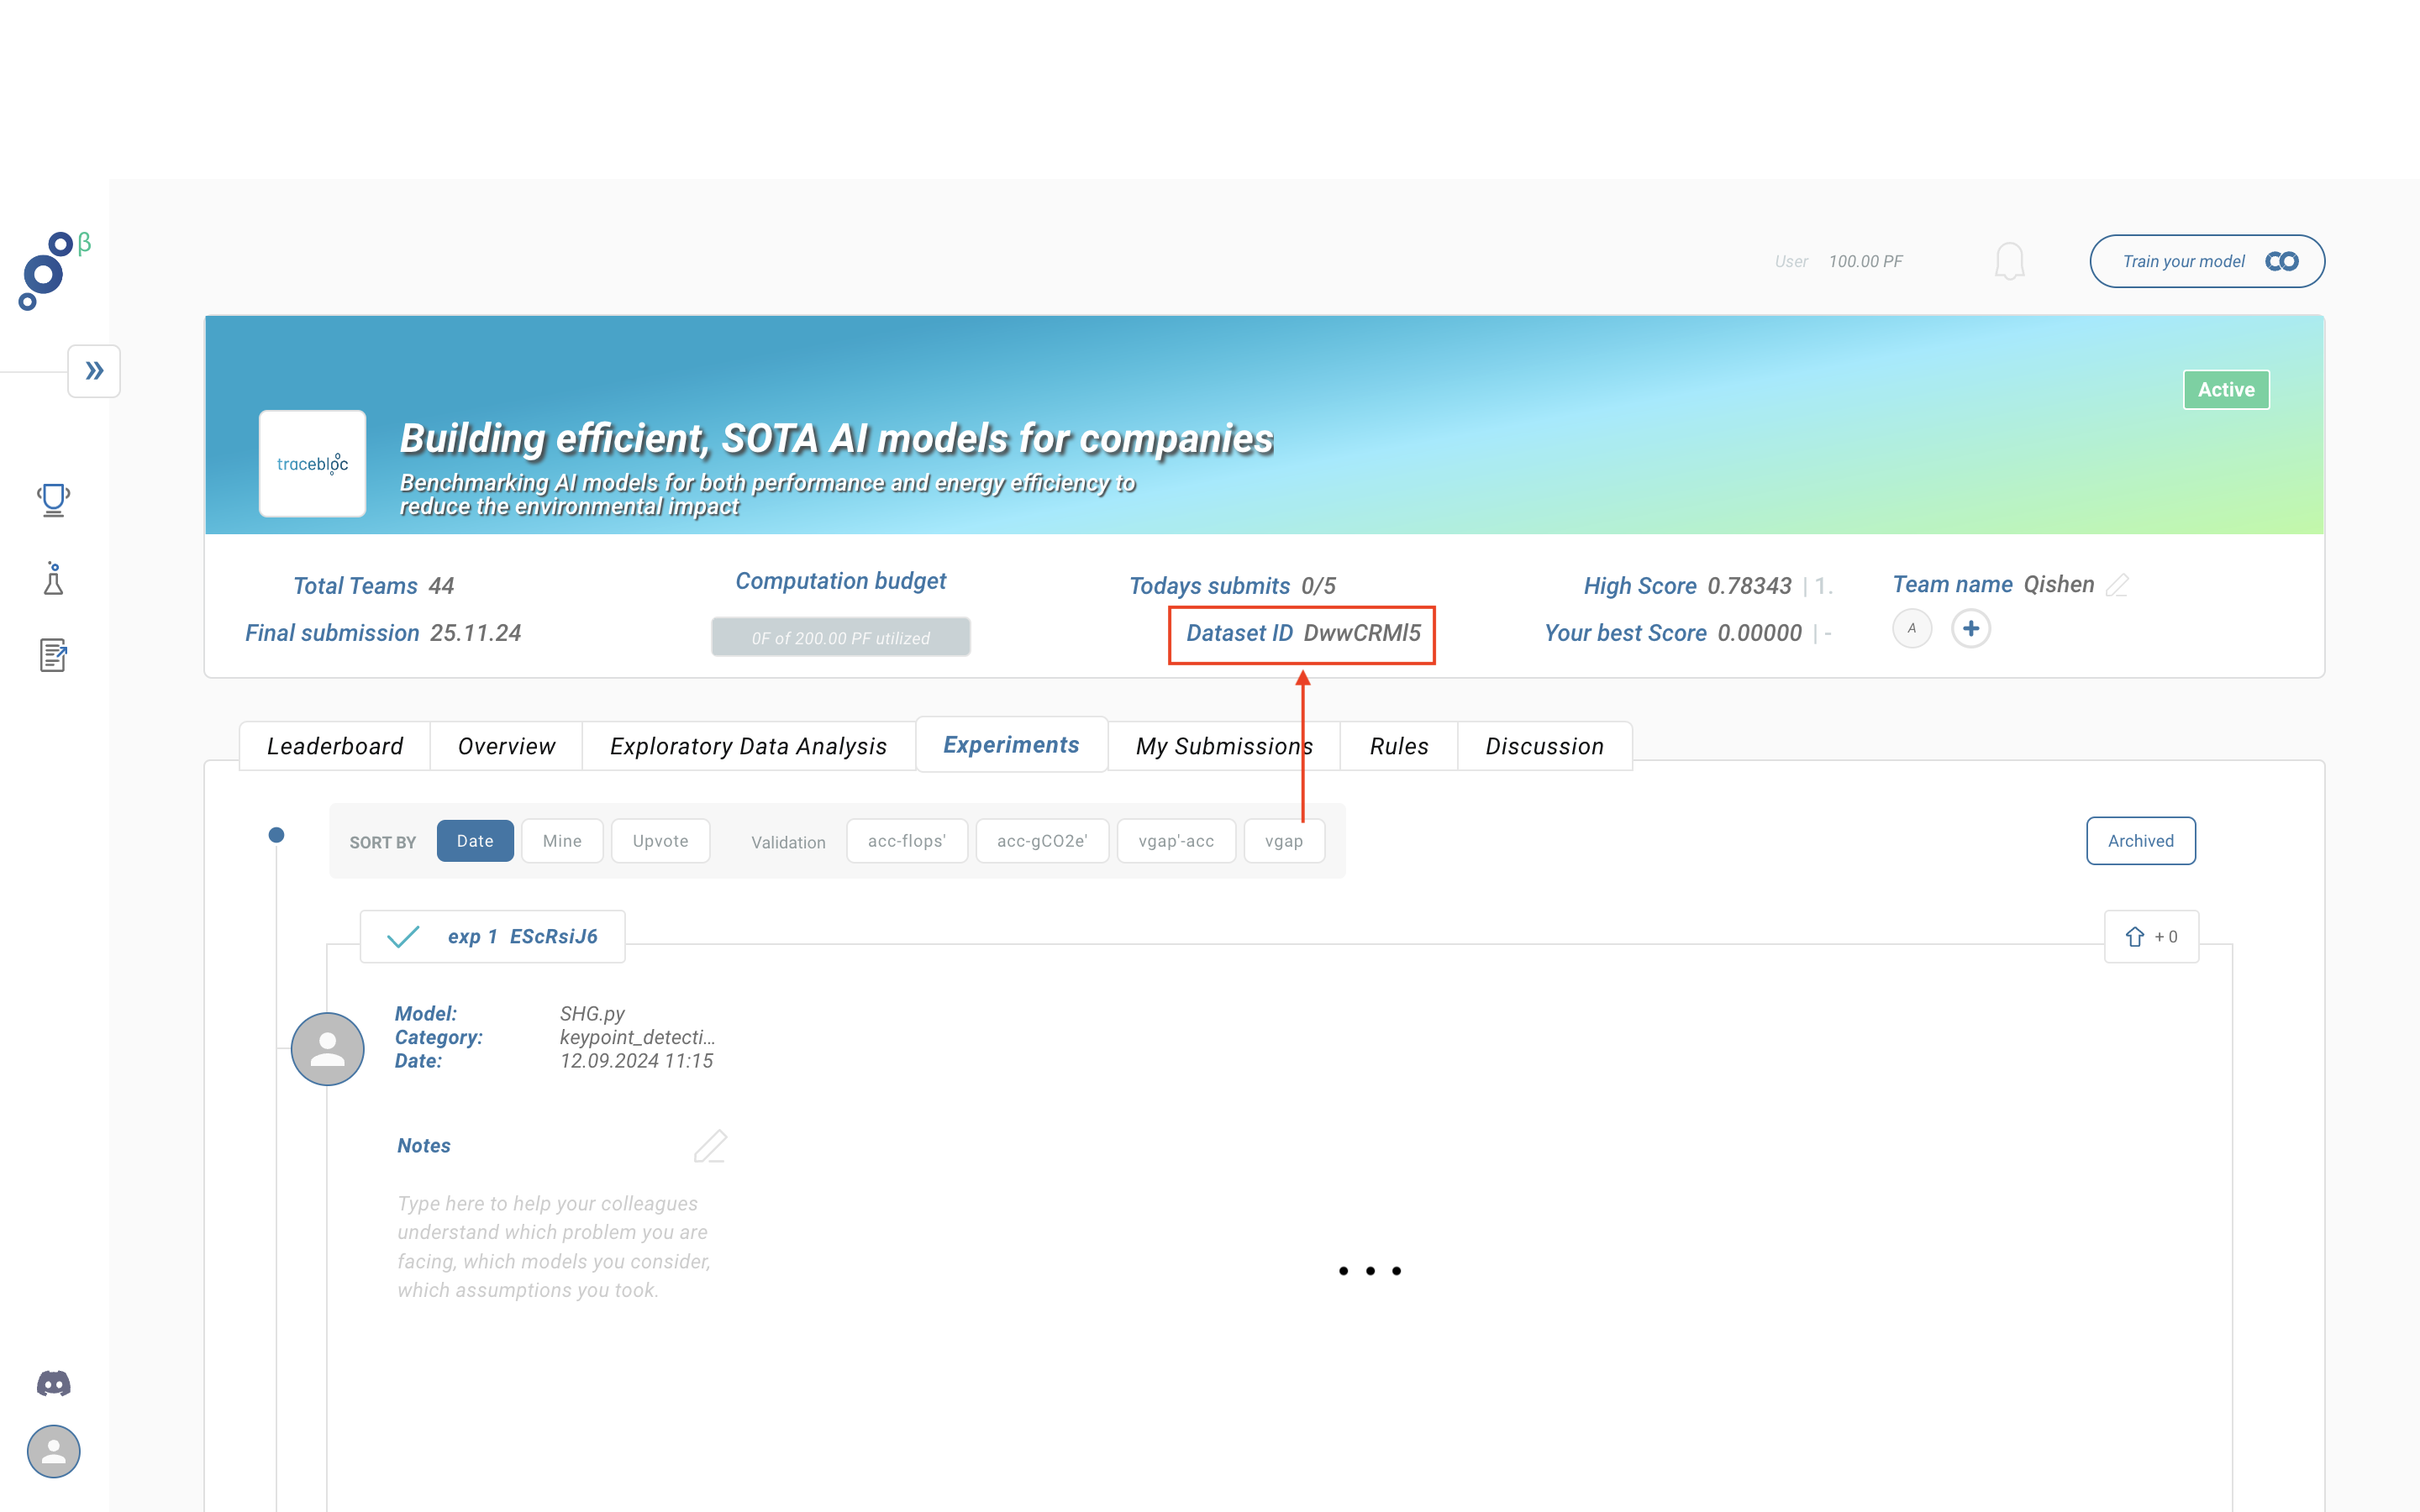The width and height of the screenshot is (2420, 1512).
Task: Select the Mine filter toggle
Action: pos(561,840)
